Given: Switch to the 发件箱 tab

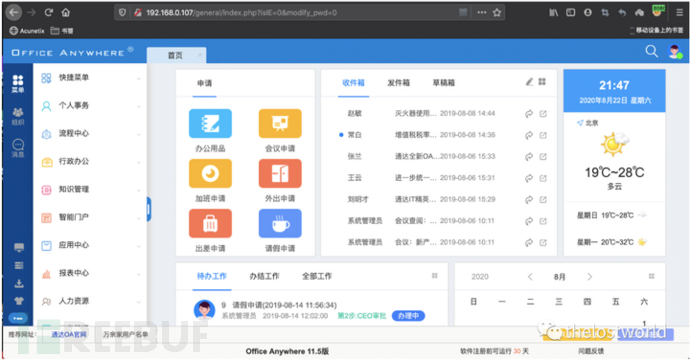Looking at the screenshot, I should click(398, 83).
